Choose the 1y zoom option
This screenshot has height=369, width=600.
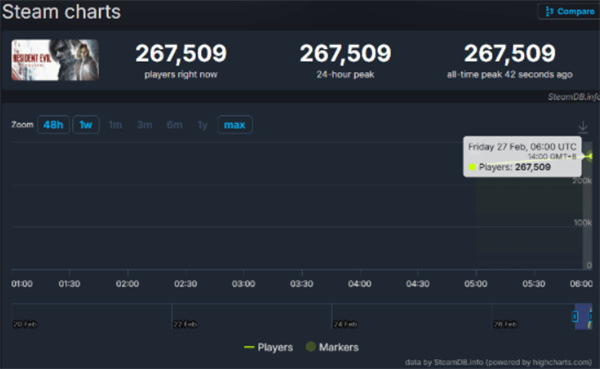click(x=202, y=125)
